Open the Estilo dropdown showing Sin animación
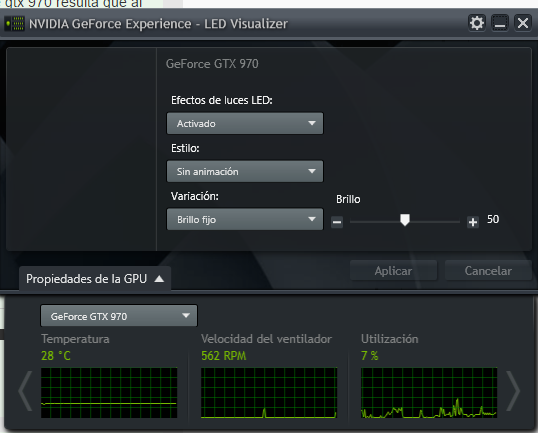538x433 pixels. [245, 171]
